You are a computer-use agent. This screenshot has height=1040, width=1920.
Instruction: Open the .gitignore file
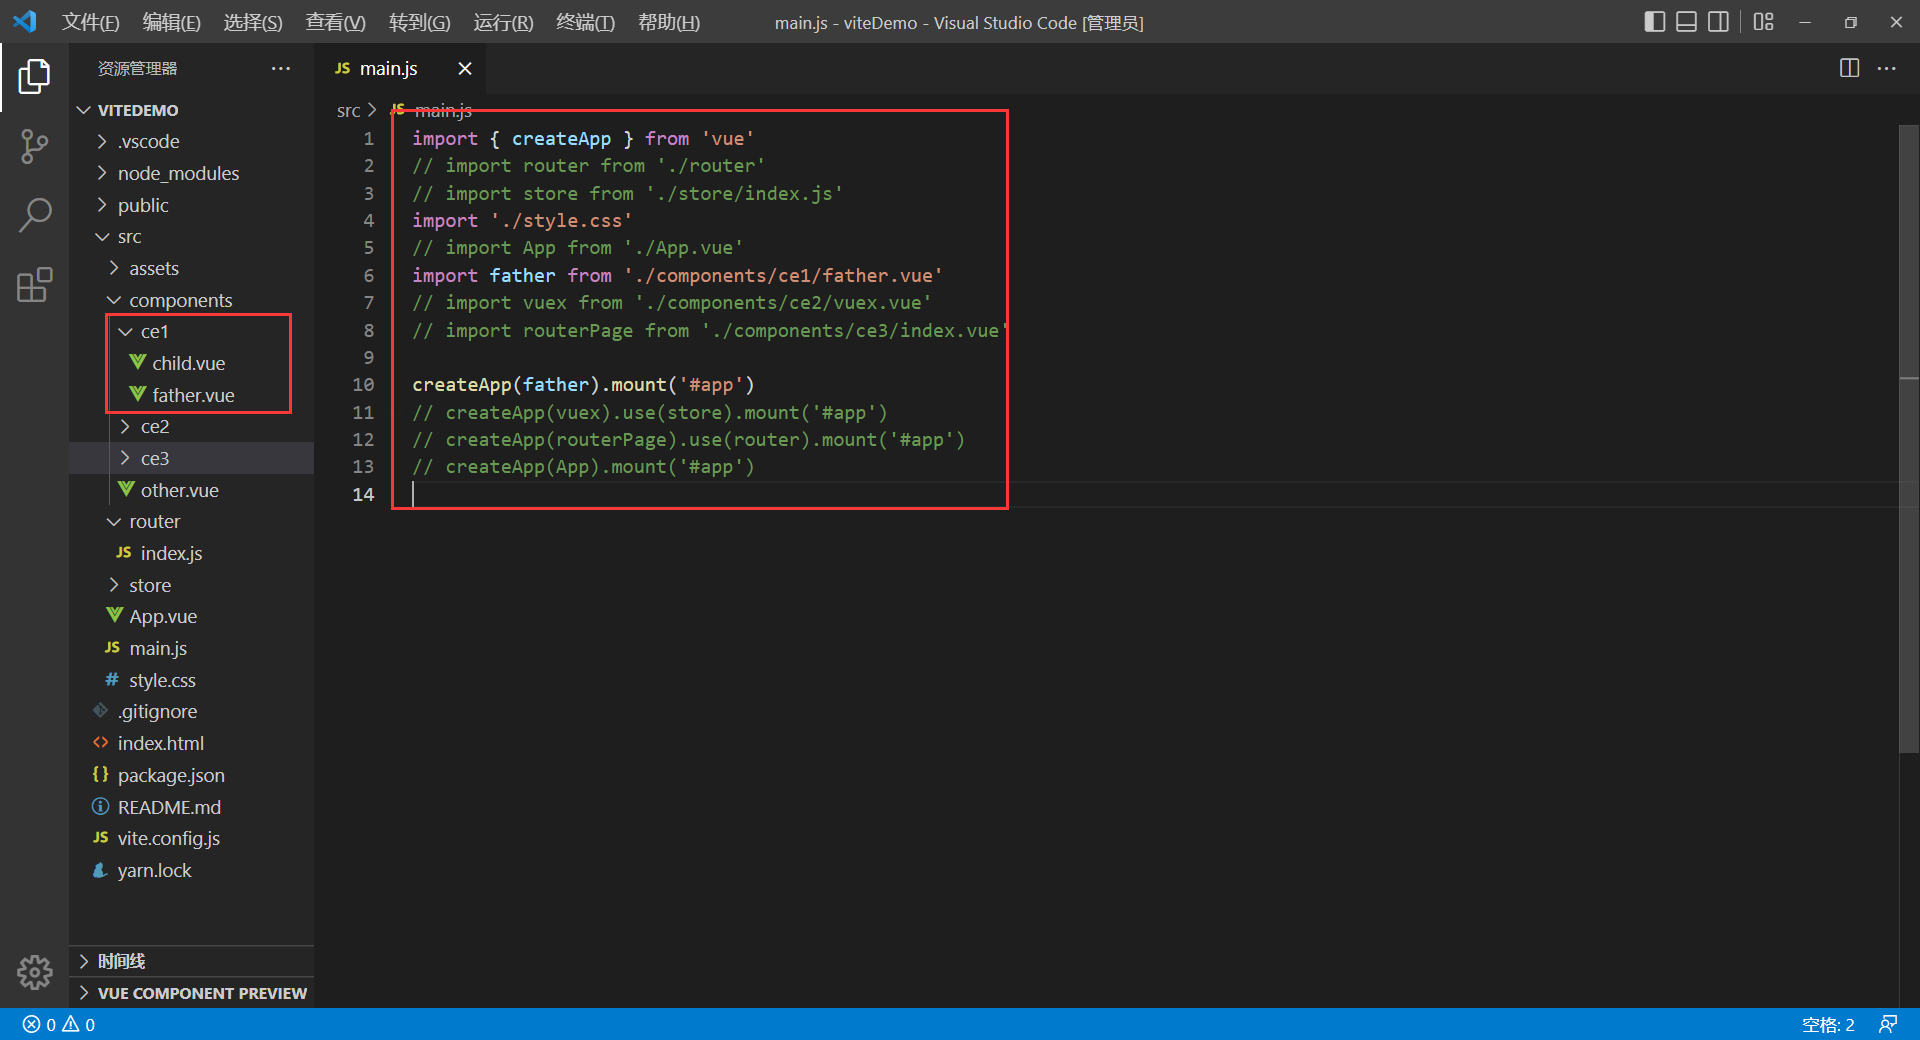click(191, 711)
